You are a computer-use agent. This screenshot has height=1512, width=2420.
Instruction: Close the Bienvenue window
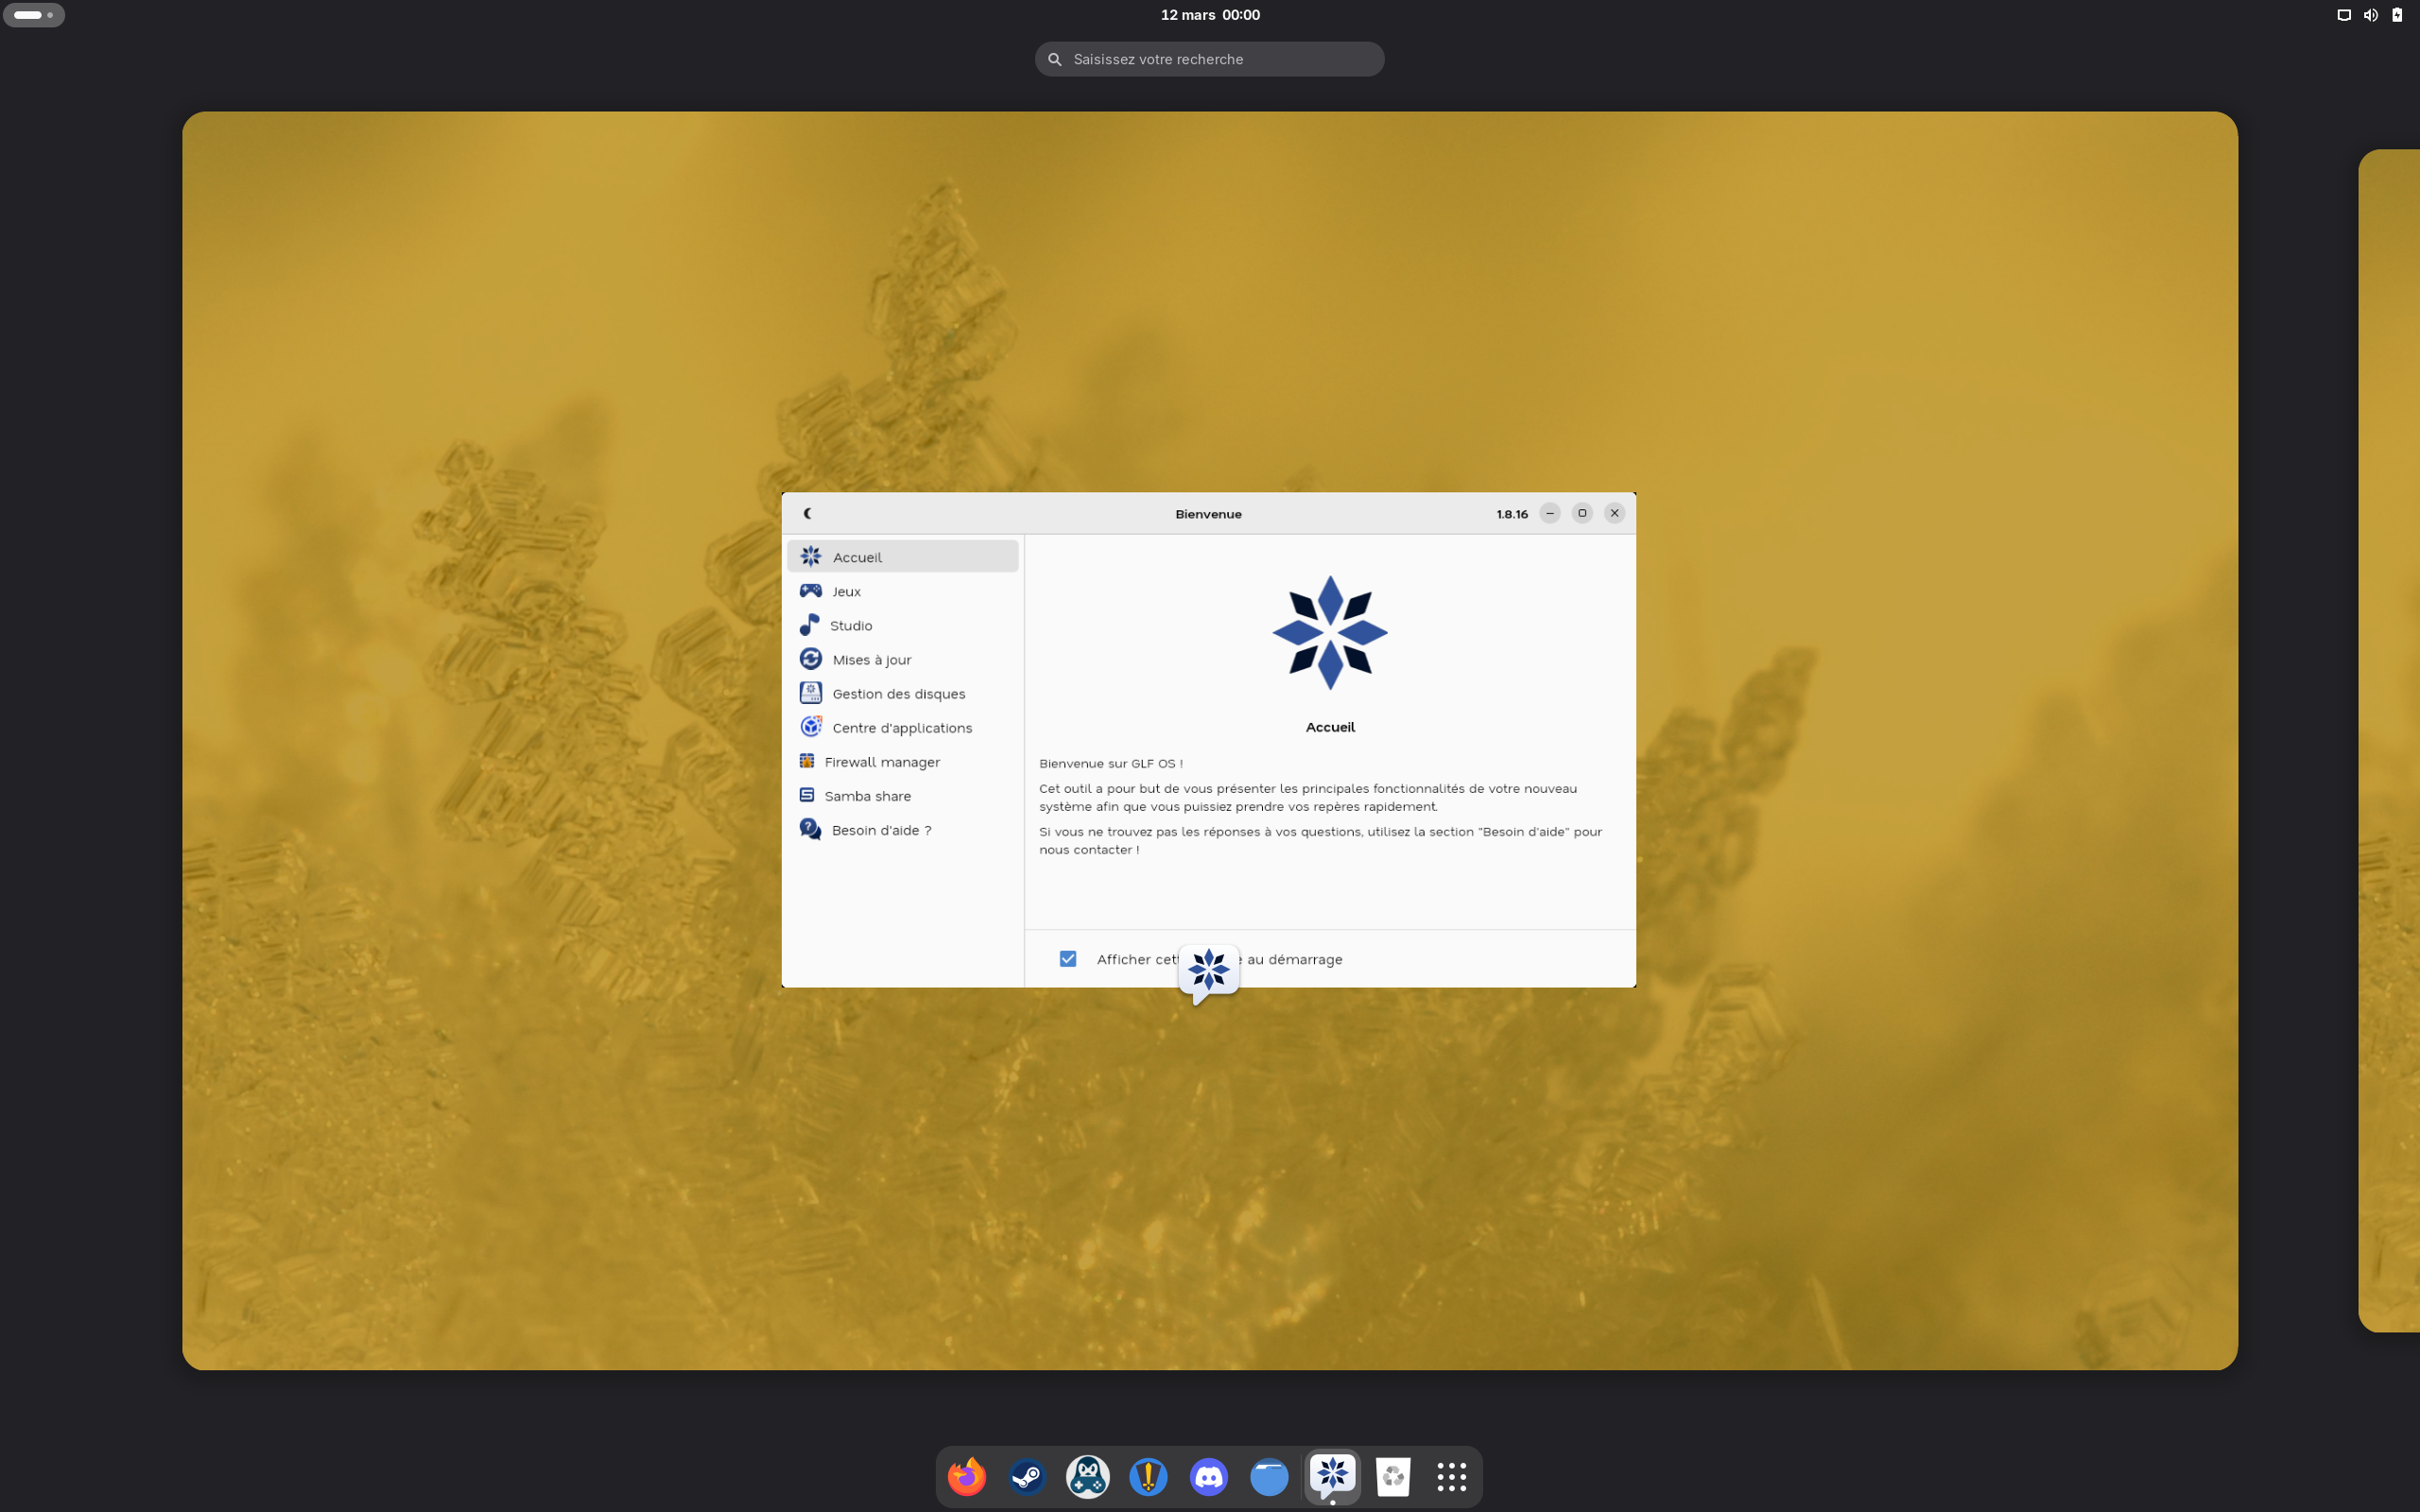coord(1614,513)
